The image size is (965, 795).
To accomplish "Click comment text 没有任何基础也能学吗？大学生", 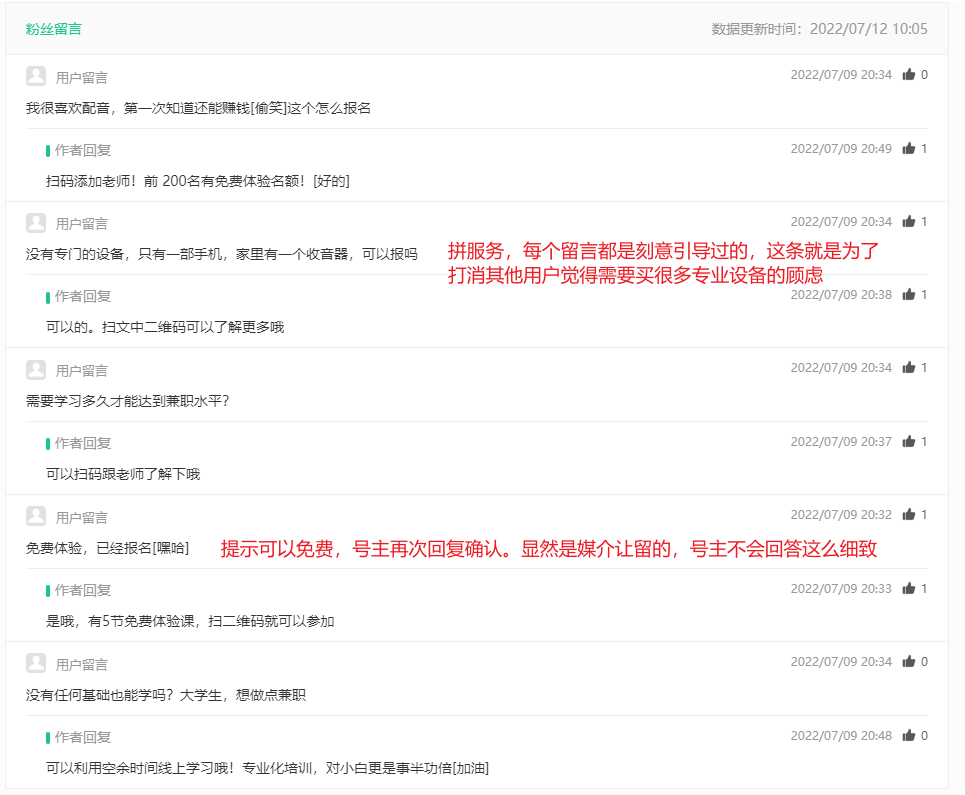I will point(166,695).
